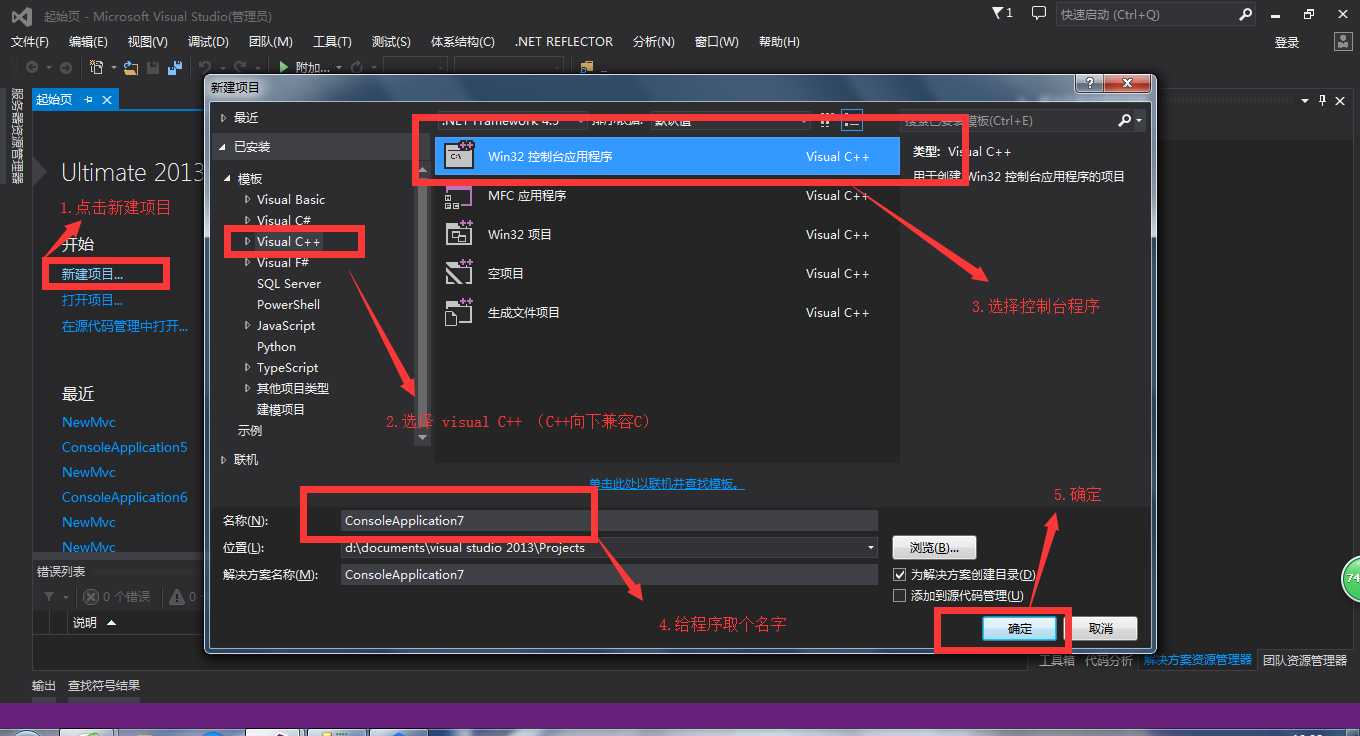Click the green Attach (附加) start button
Screen dimensions: 1360x736
pos(304,67)
